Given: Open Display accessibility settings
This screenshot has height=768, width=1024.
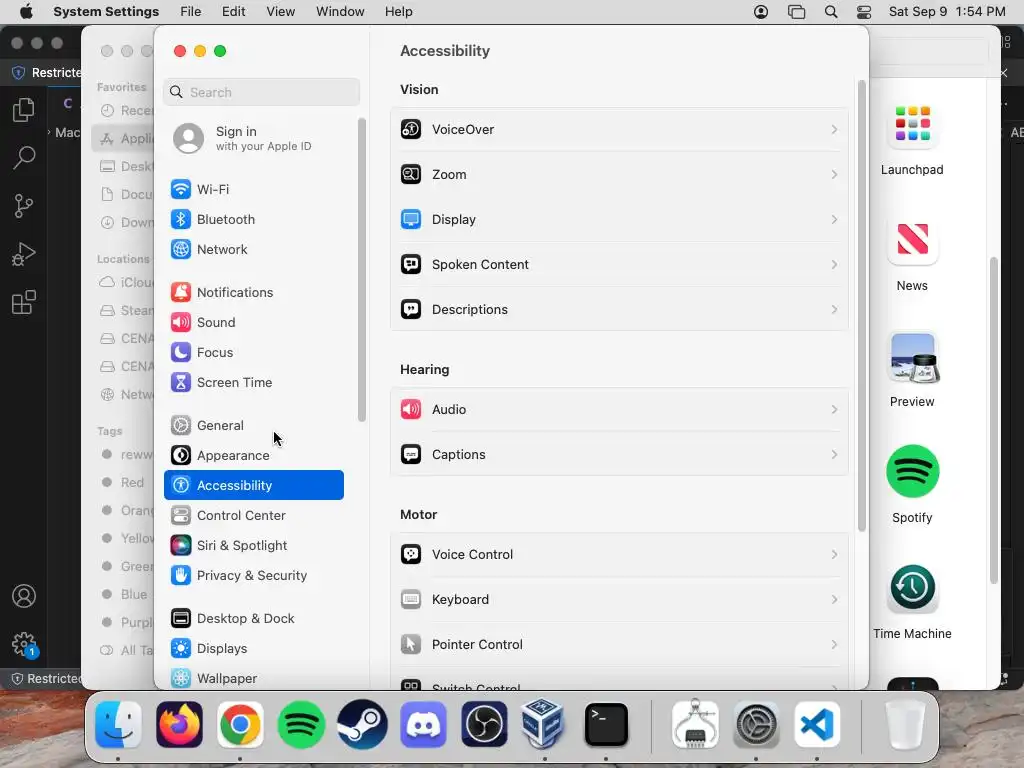Looking at the screenshot, I should [x=619, y=219].
